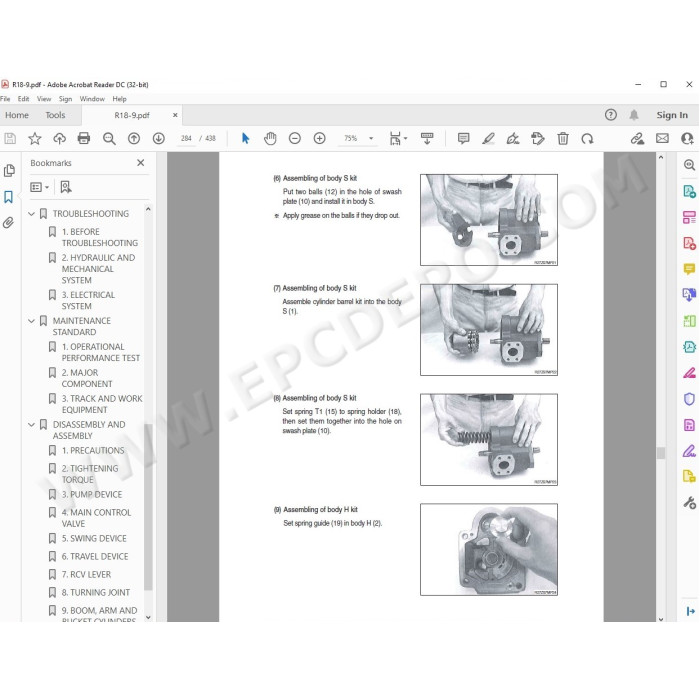Add bookmark star icon in toolbar
700x700 pixels.
click(x=34, y=138)
